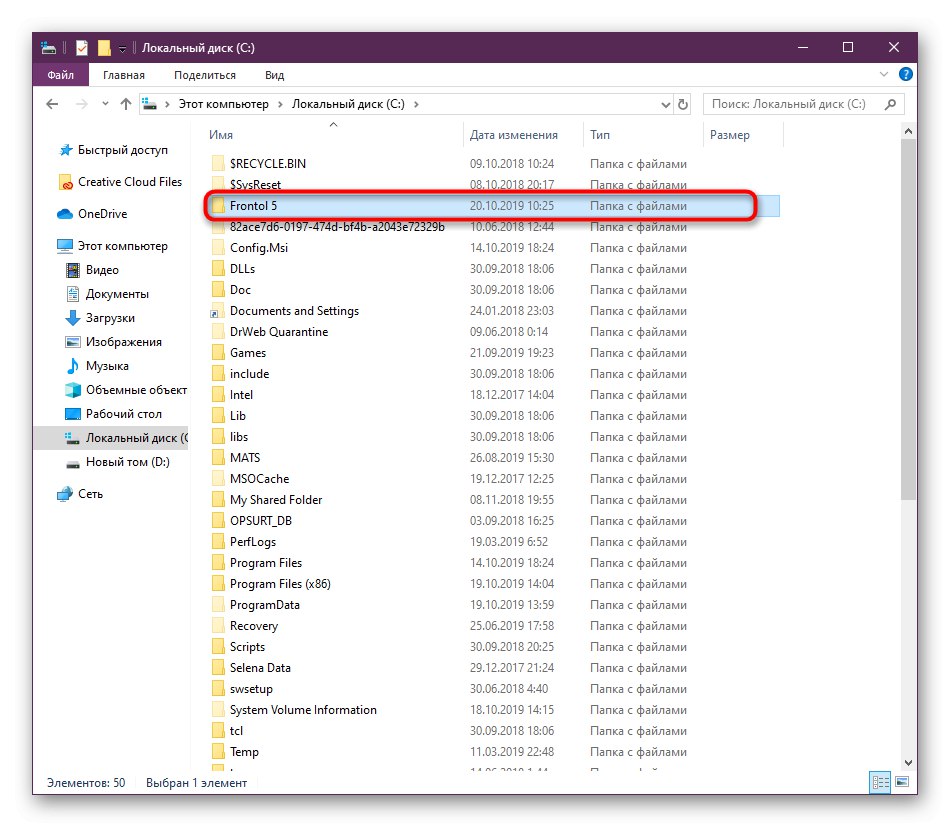
Task: Sort by the Размер column header
Action: coord(729,135)
